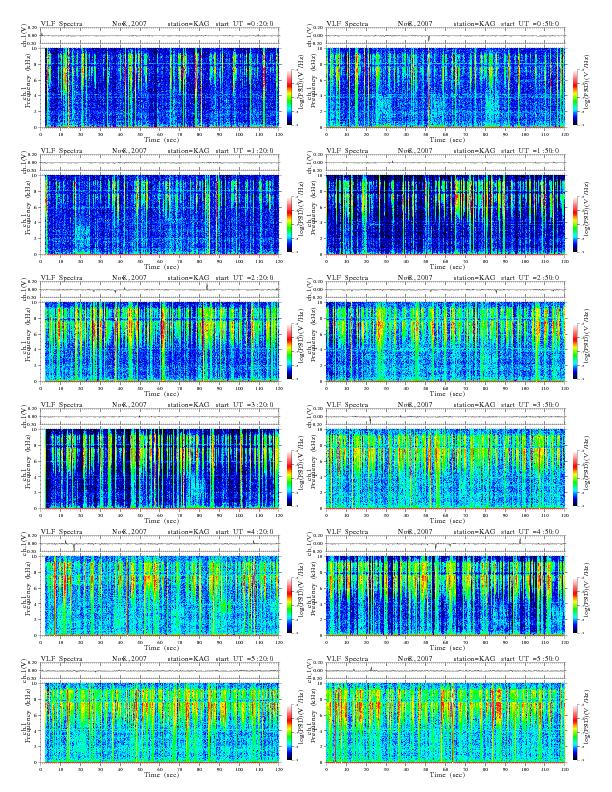Click the title text 'start UT =3:50:0'

coord(531,405)
